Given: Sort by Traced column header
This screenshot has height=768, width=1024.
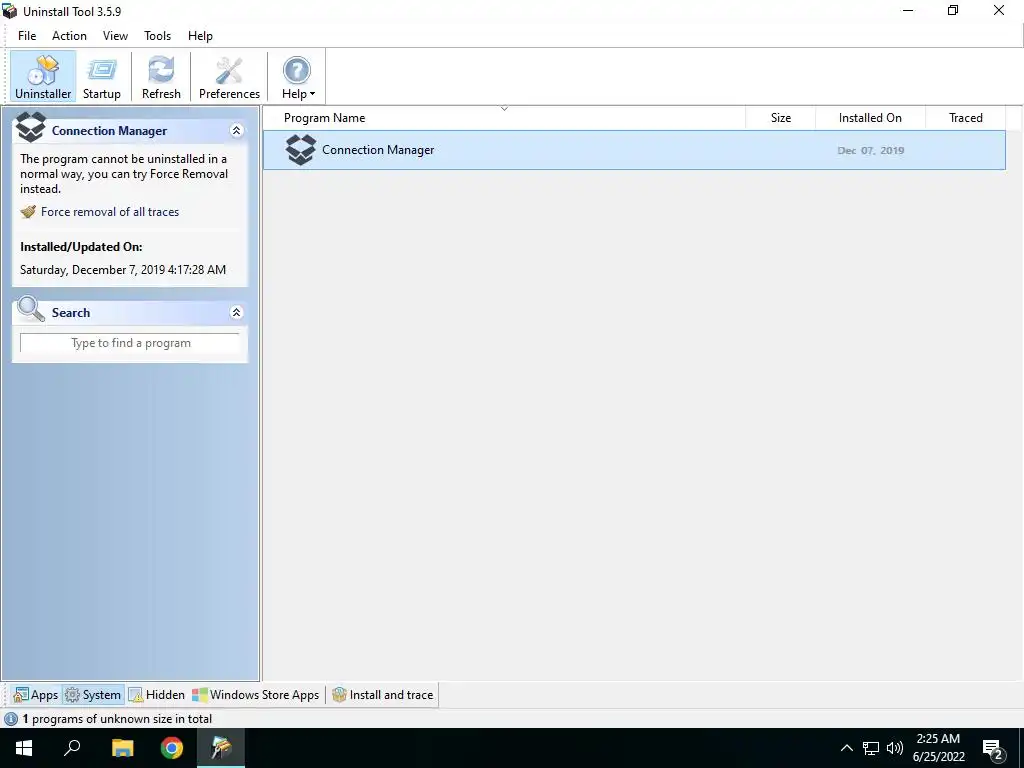Looking at the screenshot, I should [965, 118].
